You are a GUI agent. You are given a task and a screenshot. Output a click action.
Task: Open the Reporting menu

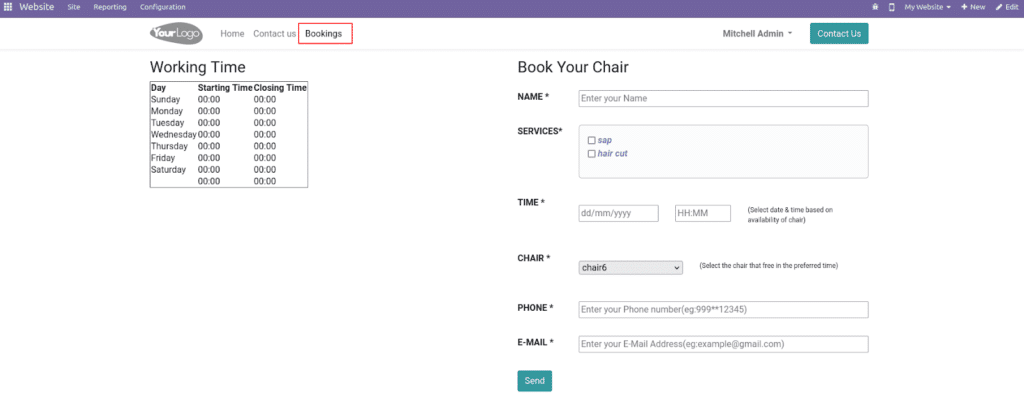click(x=110, y=7)
